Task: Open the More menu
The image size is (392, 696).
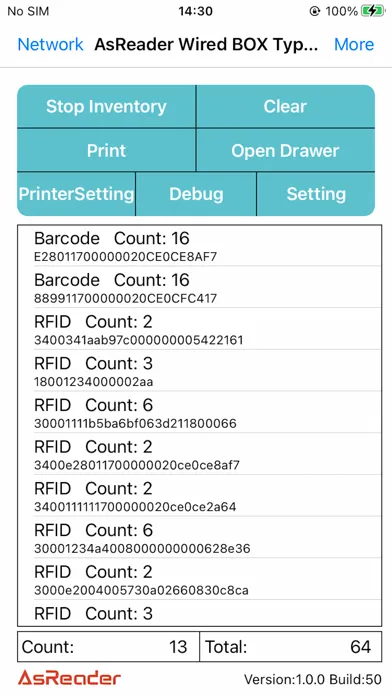Action: pyautogui.click(x=354, y=44)
